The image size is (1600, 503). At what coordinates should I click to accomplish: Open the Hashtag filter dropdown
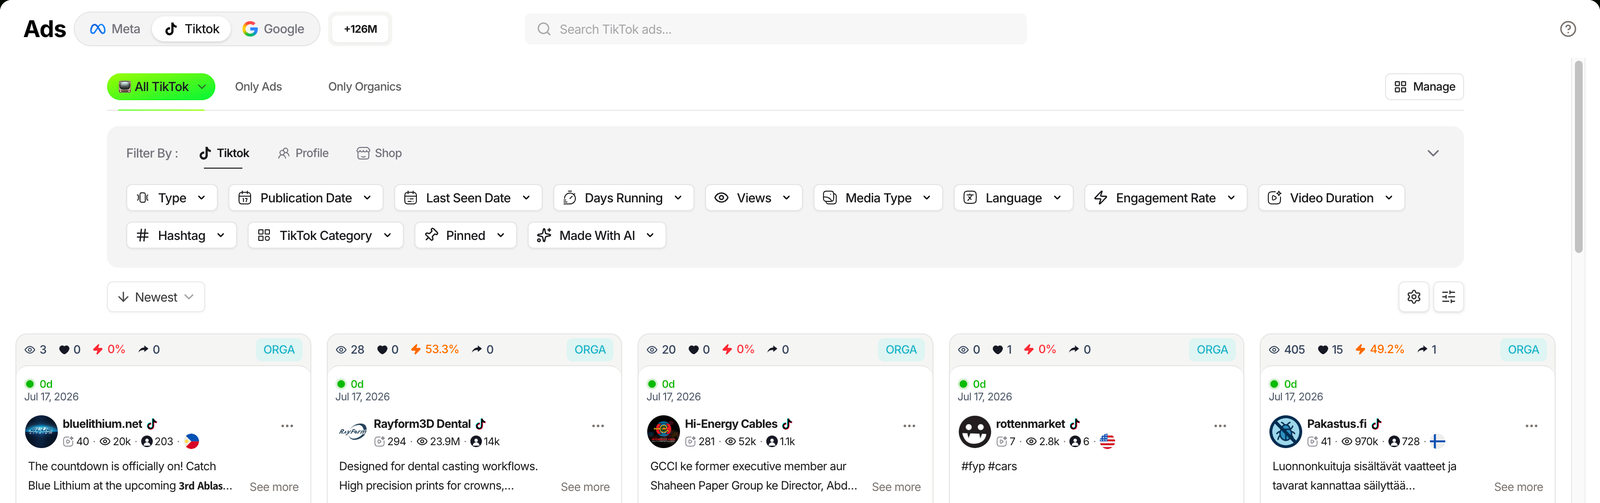pyautogui.click(x=182, y=235)
